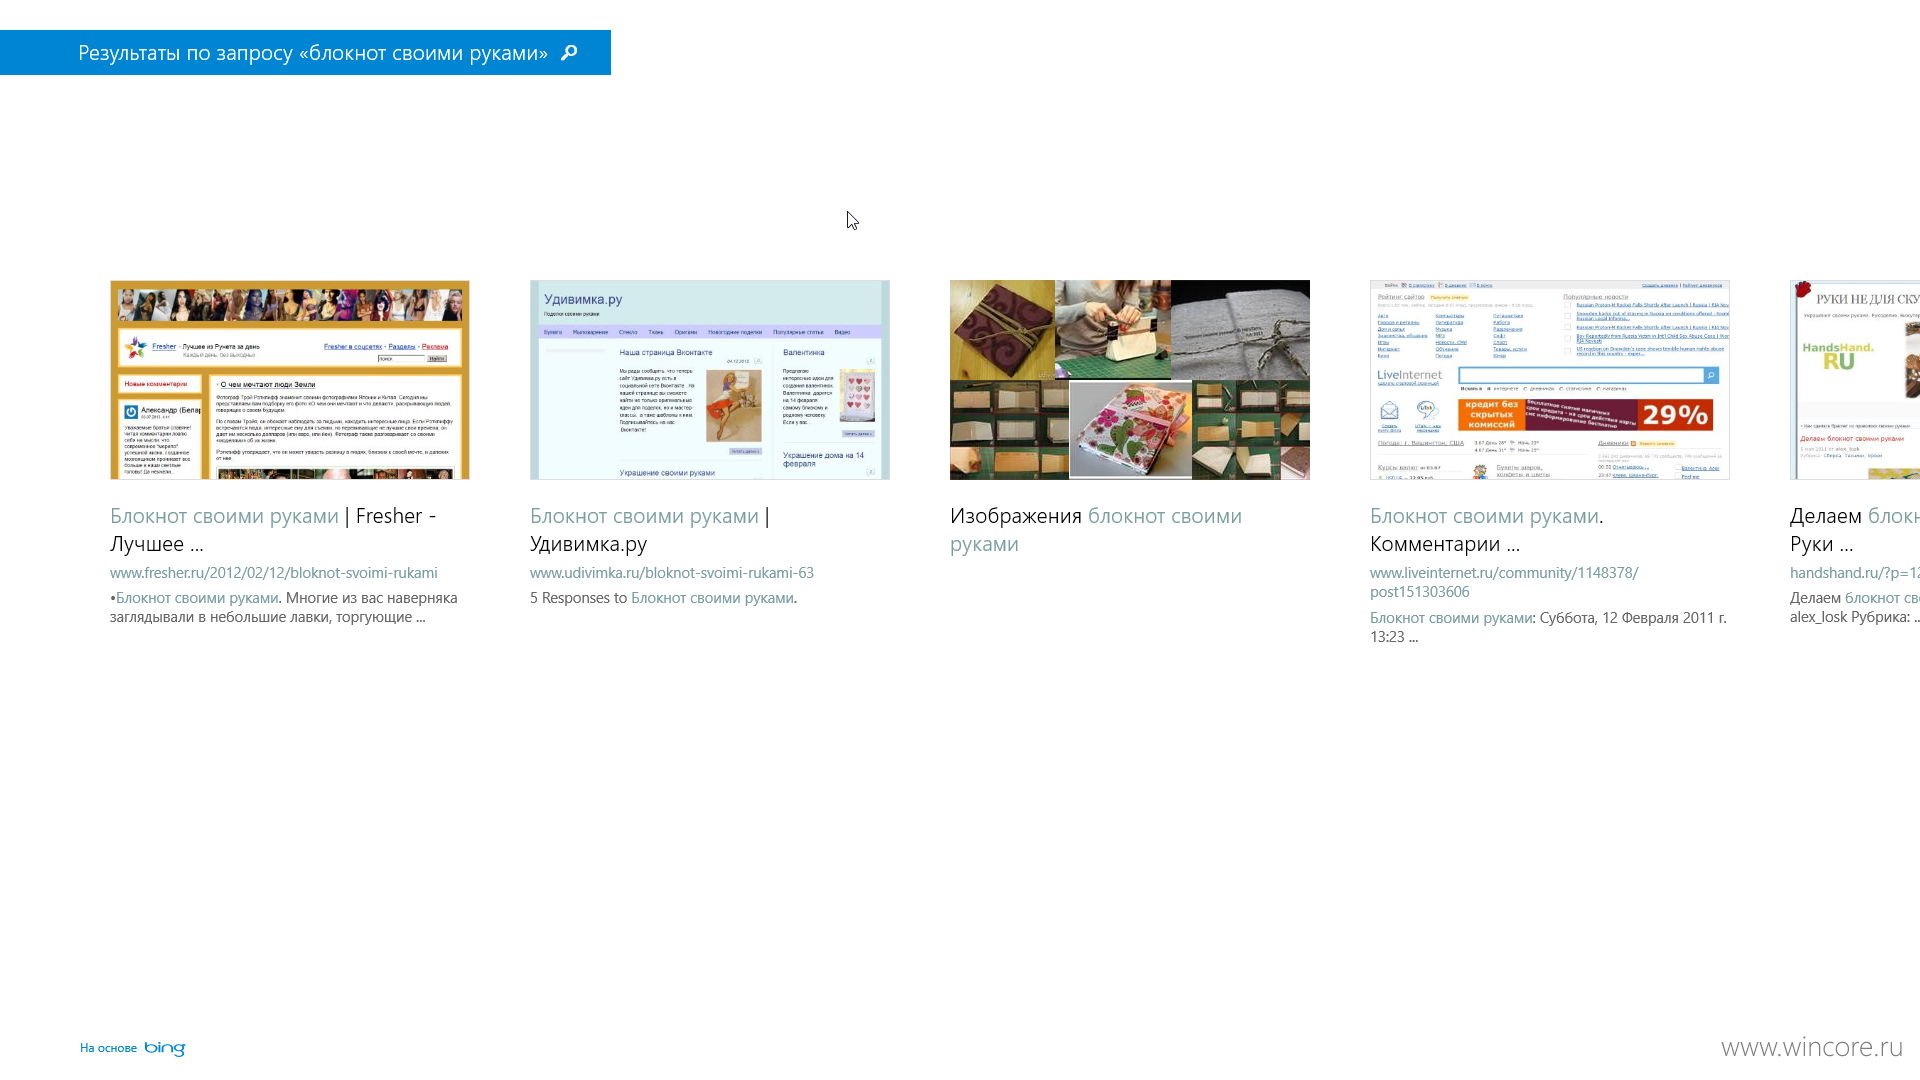Image resolution: width=1920 pixels, height=1080 pixels.
Task: Click the 'alex_losk Рубрика' snippet text
Action: pyautogui.click(x=1855, y=617)
